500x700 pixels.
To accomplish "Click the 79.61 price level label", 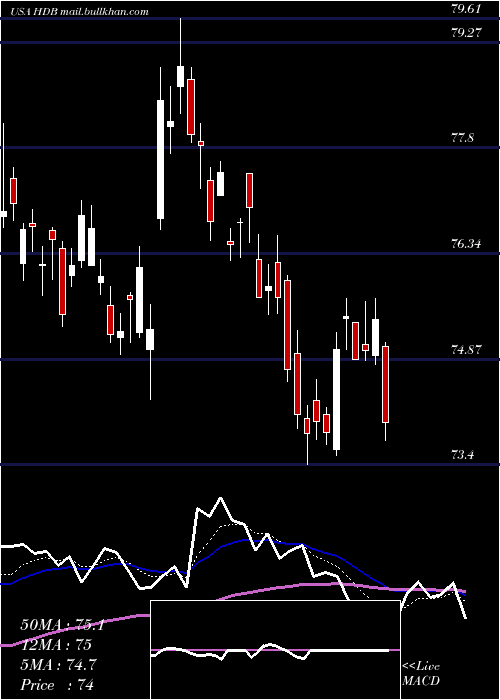I will 466,8.
